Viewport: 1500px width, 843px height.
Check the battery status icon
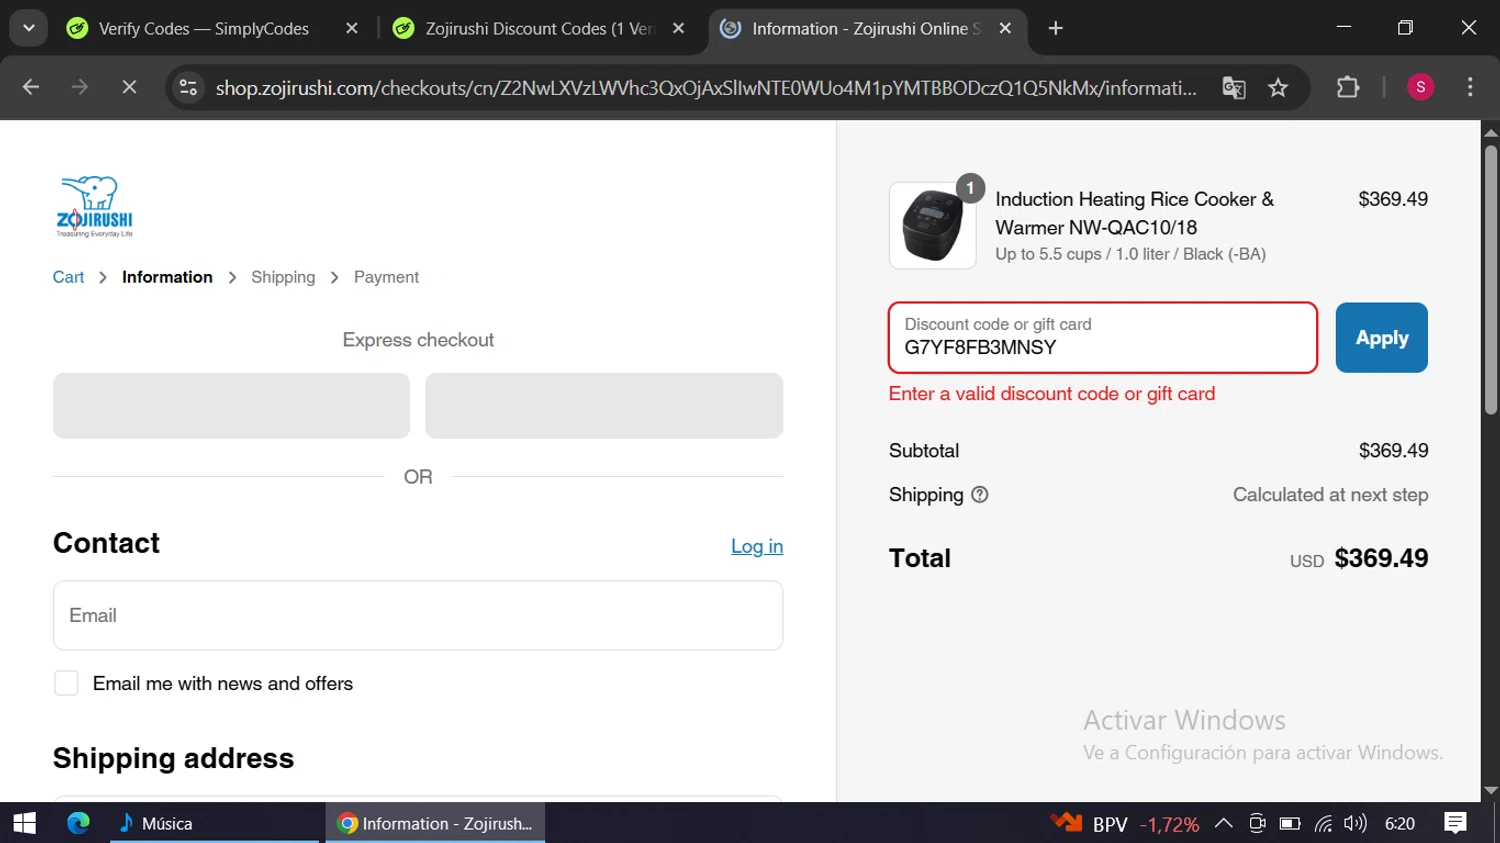[x=1290, y=823]
